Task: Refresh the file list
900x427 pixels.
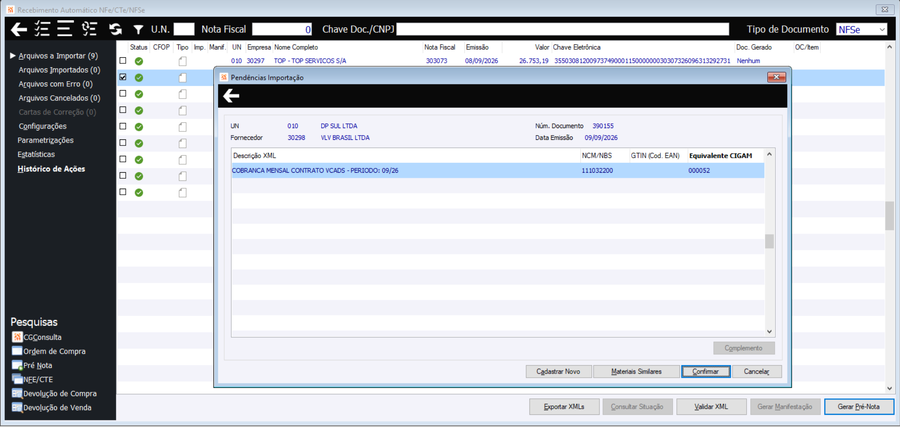Action: [x=116, y=29]
